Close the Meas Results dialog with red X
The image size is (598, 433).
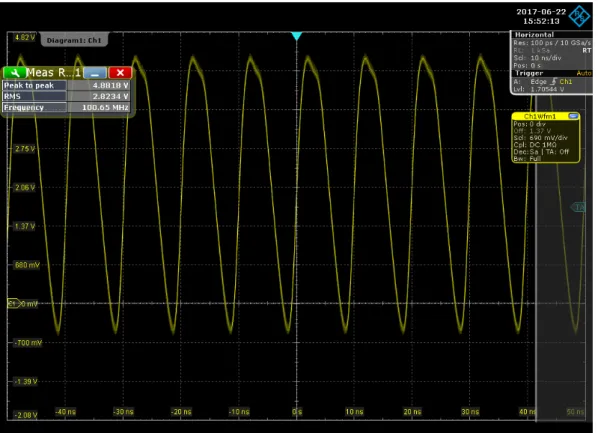point(120,72)
